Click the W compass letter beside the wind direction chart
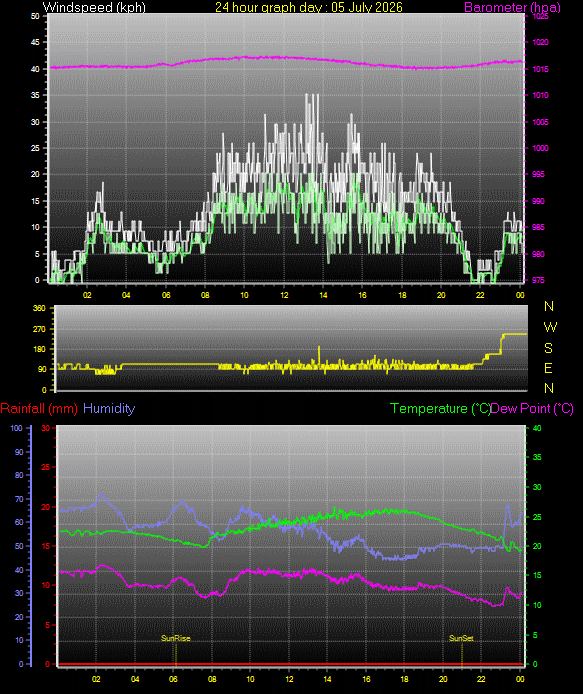583x694 pixels. (x=550, y=327)
